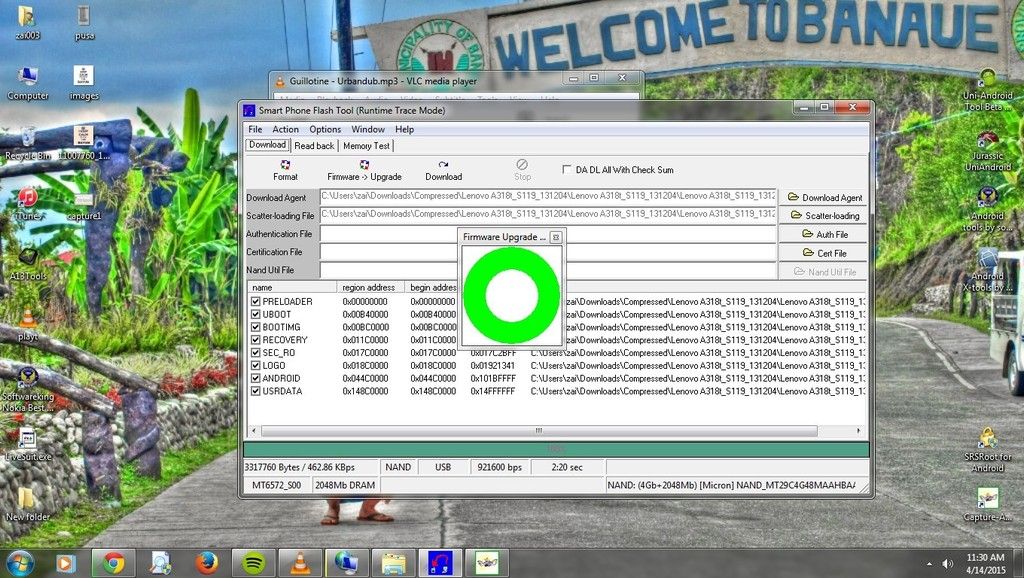Click the VLC cone icon in taskbar

click(300, 563)
